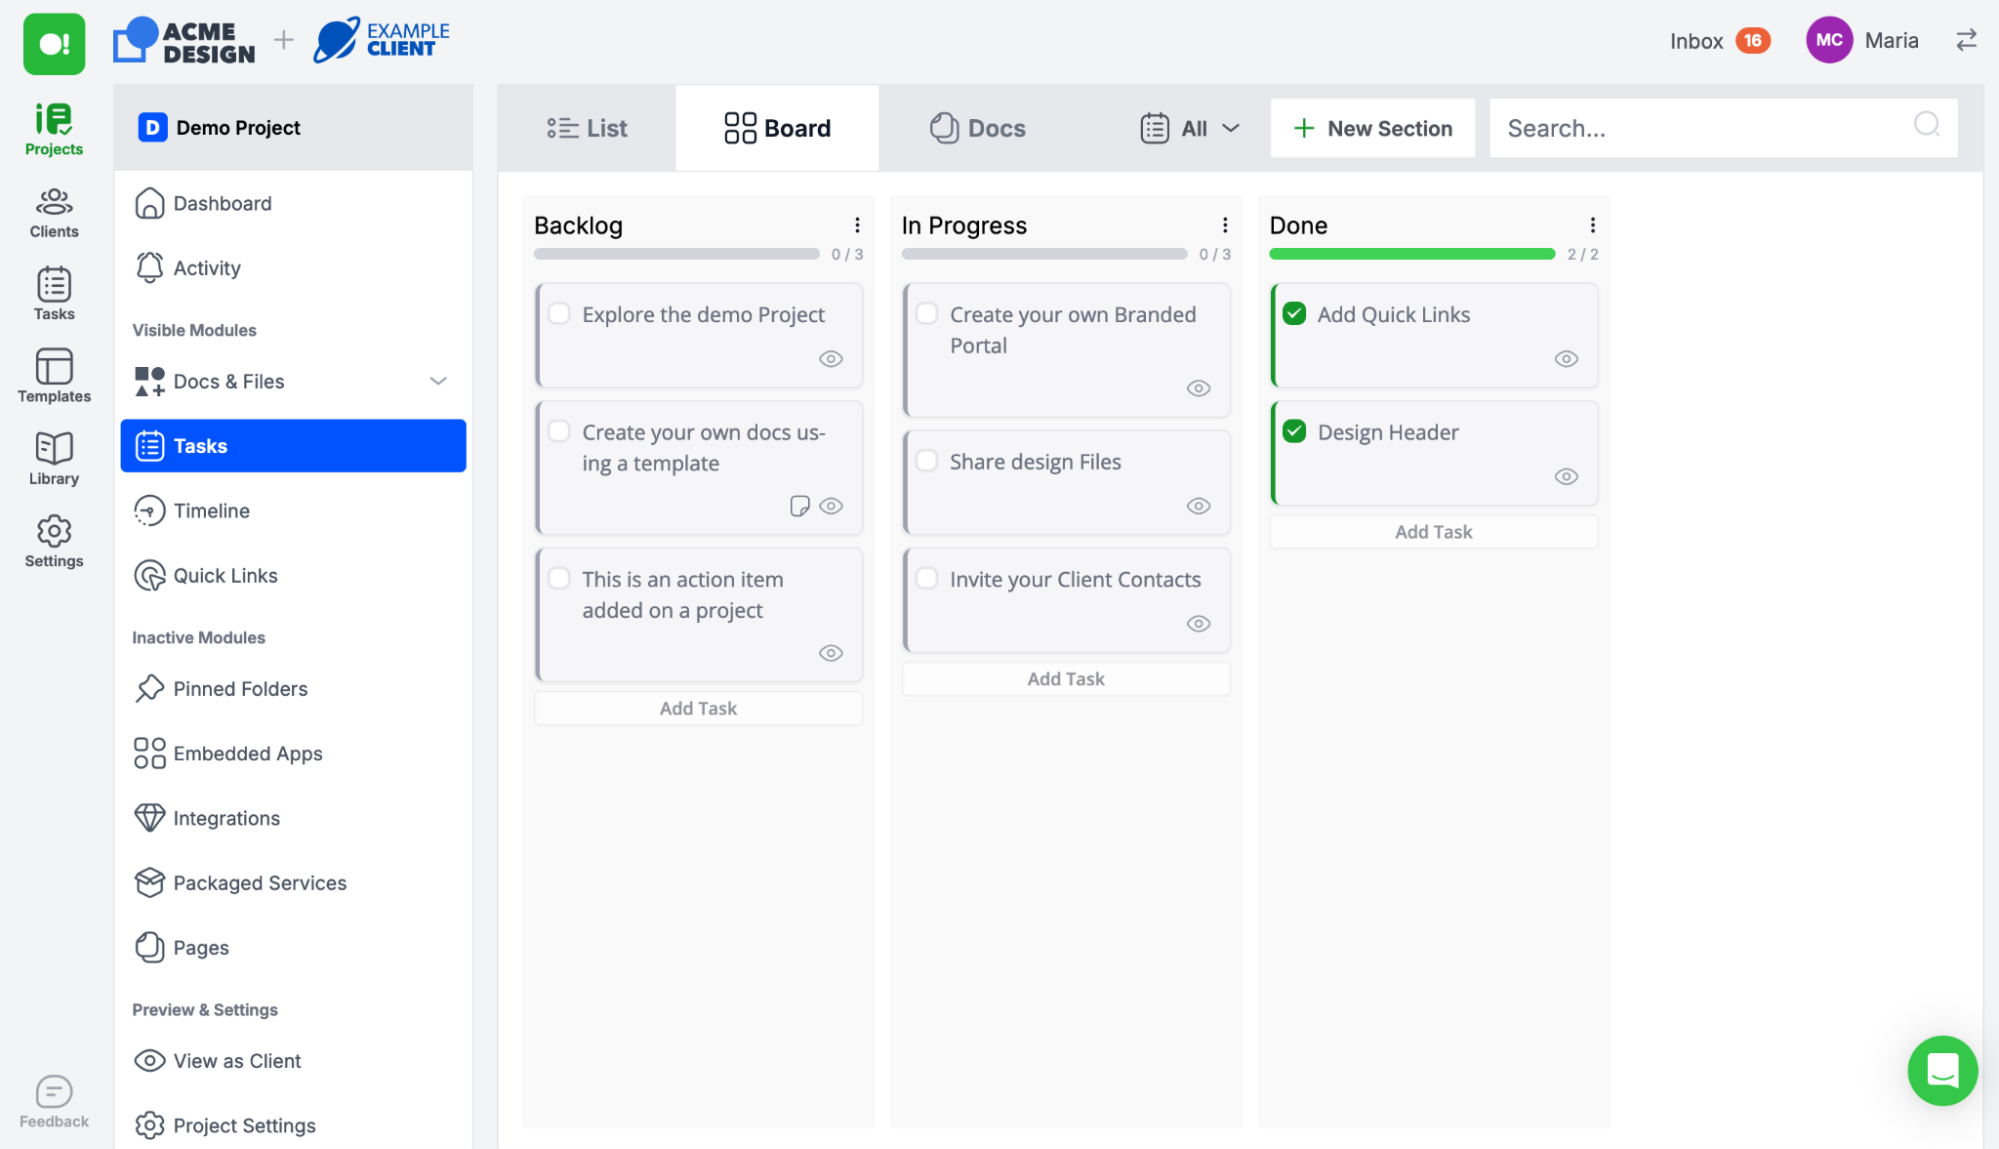This screenshot has width=1999, height=1149.
Task: Toggle checkbox on Add Quick Links task
Action: point(1295,314)
